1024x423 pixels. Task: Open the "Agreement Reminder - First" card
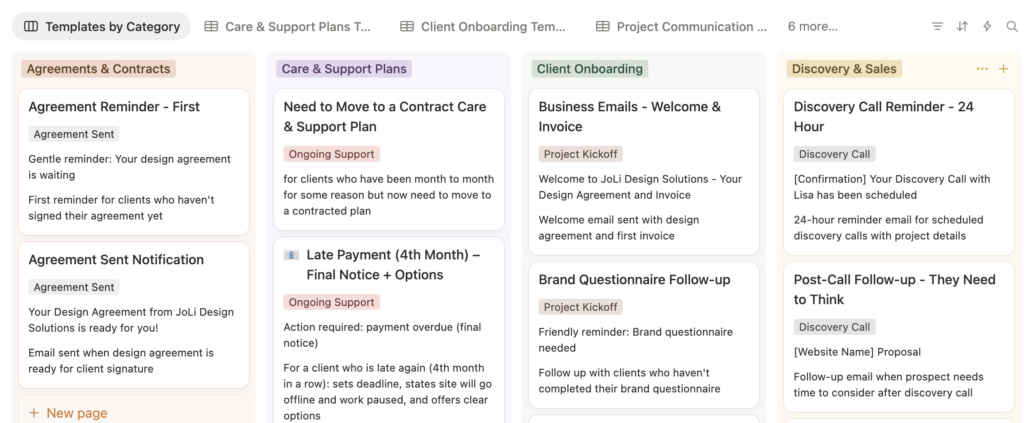click(114, 107)
